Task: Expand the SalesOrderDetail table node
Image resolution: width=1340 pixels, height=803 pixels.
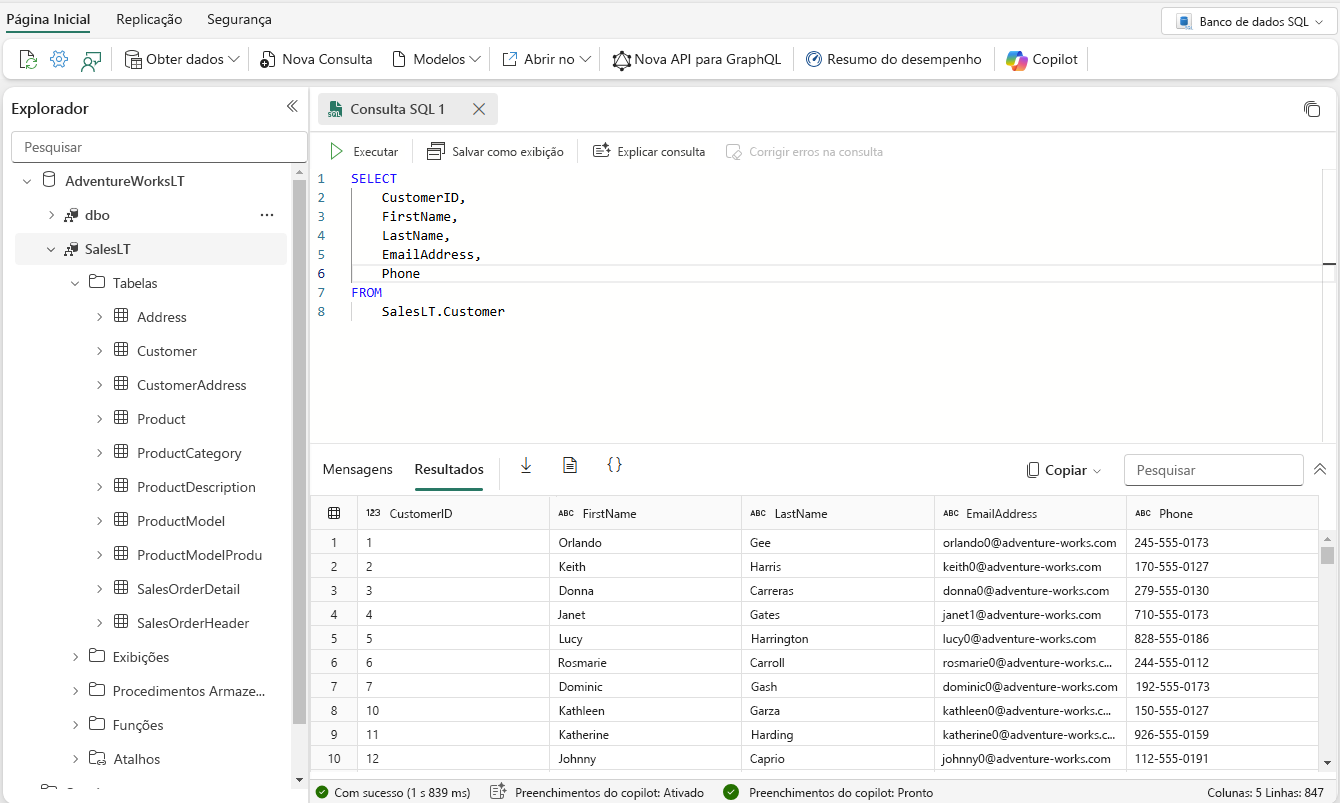Action: pos(99,589)
